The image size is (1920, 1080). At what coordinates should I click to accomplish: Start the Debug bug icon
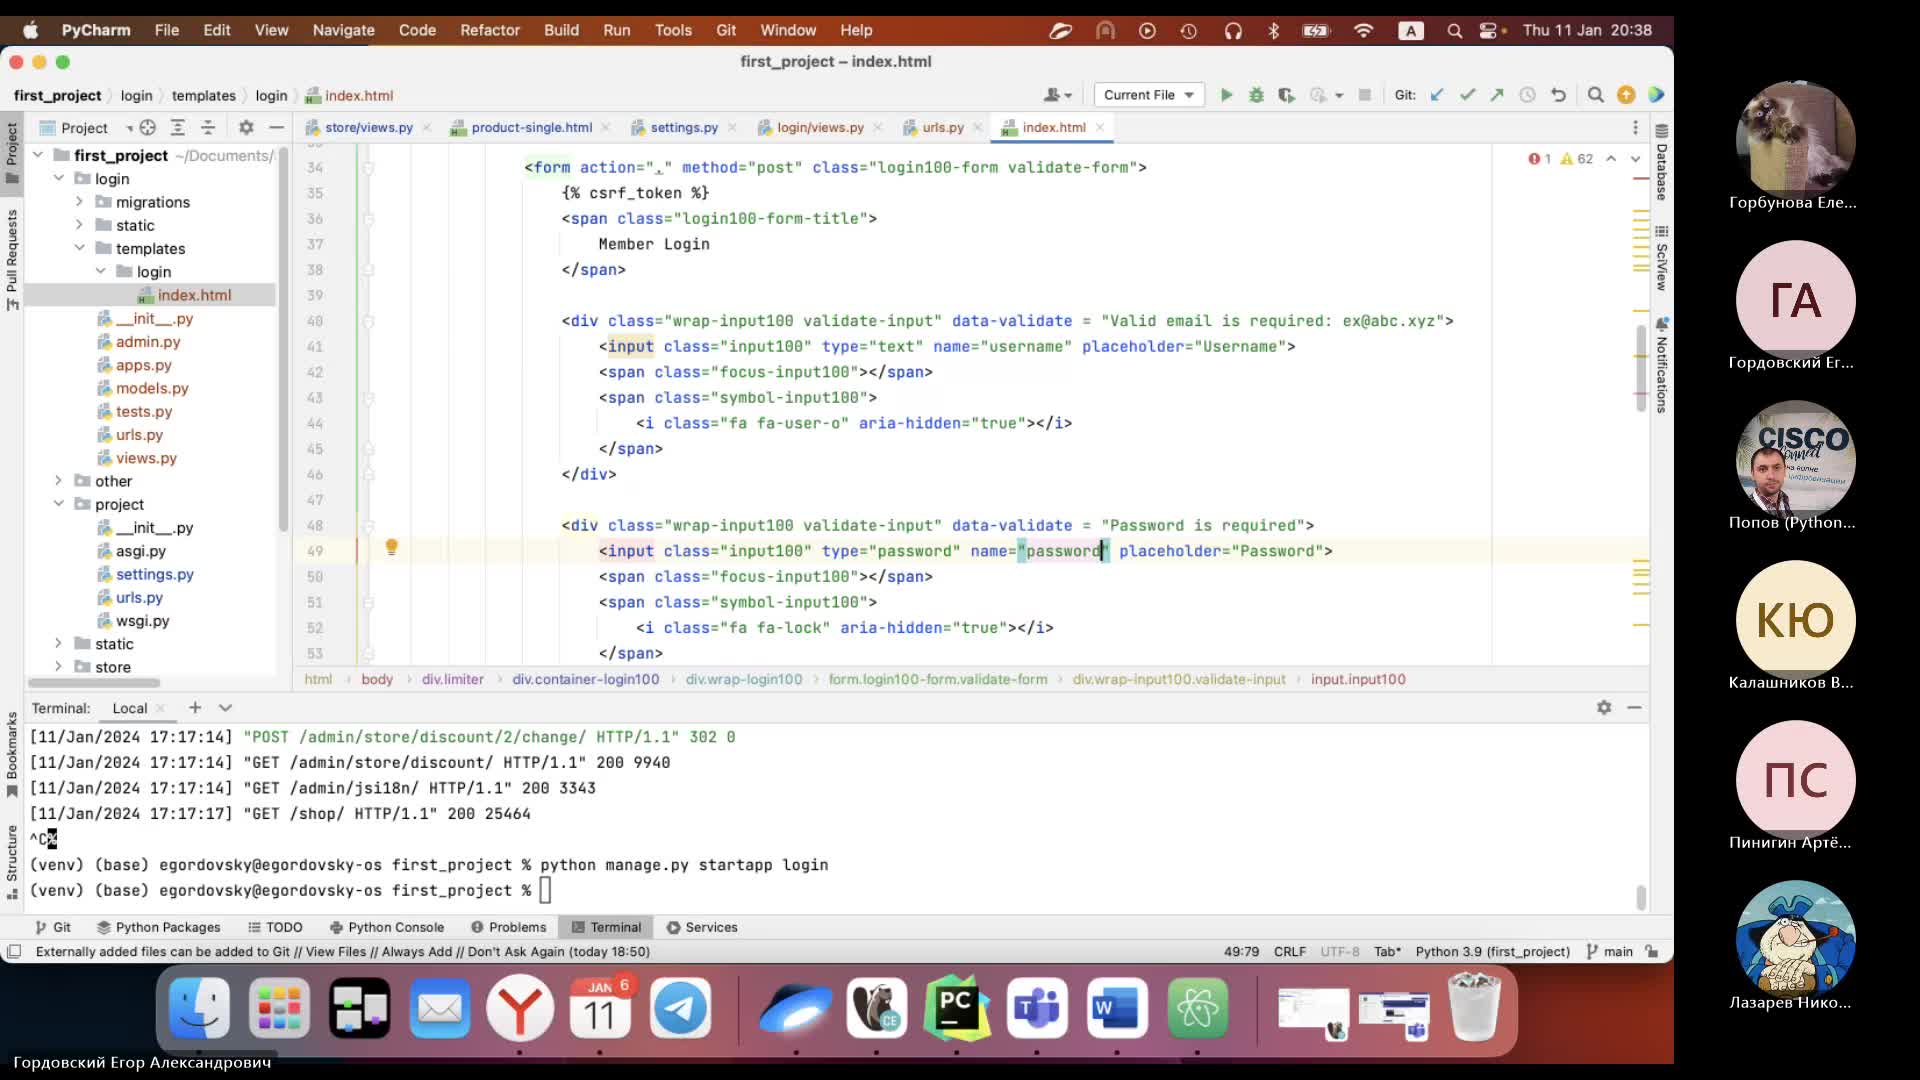click(1256, 95)
